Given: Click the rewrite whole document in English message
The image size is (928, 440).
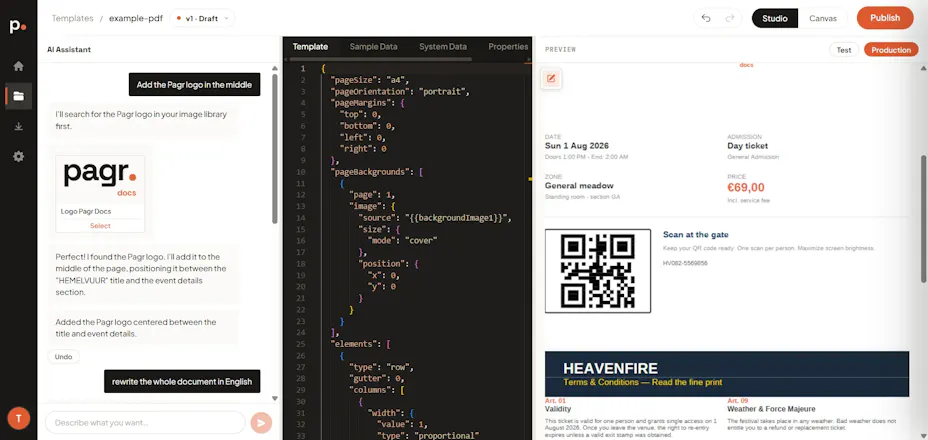Looking at the screenshot, I should pos(182,381).
